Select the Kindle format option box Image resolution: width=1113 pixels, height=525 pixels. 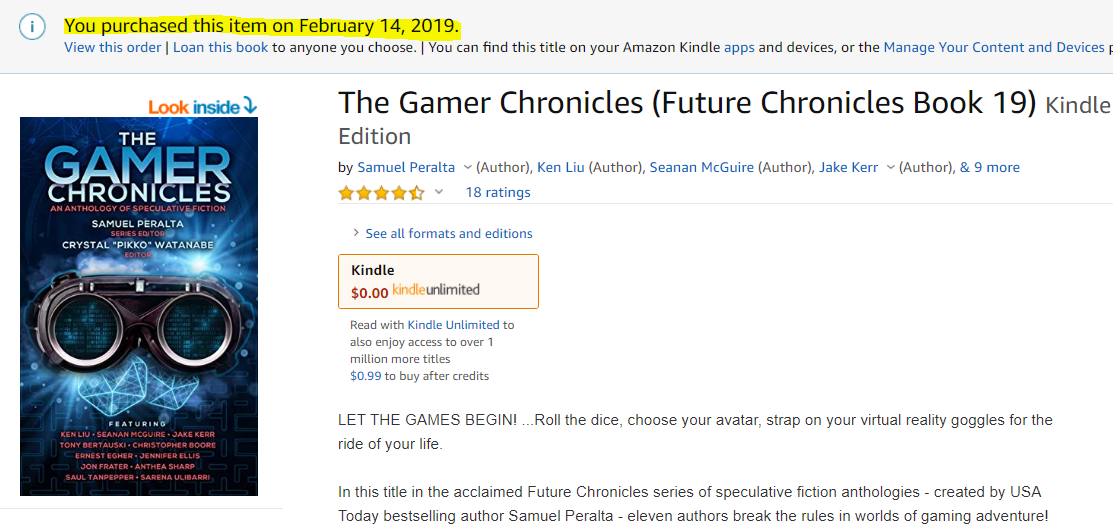click(438, 281)
